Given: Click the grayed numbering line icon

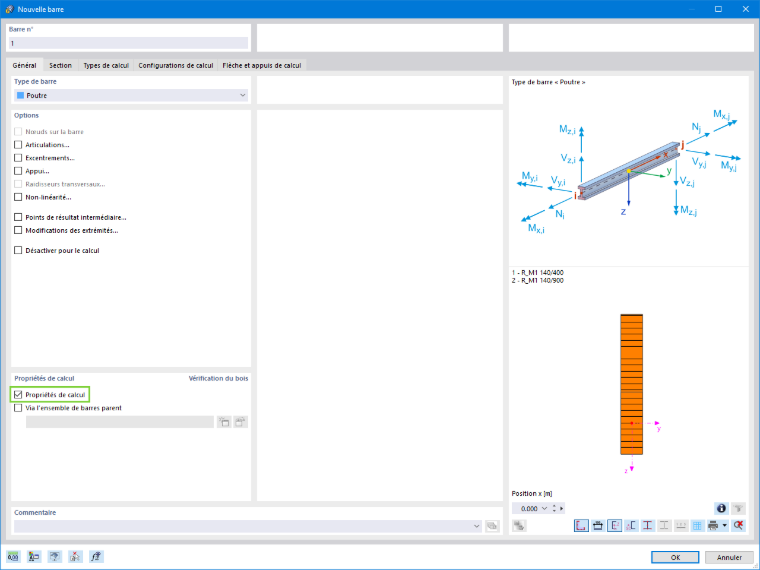Looking at the screenshot, I should (681, 525).
